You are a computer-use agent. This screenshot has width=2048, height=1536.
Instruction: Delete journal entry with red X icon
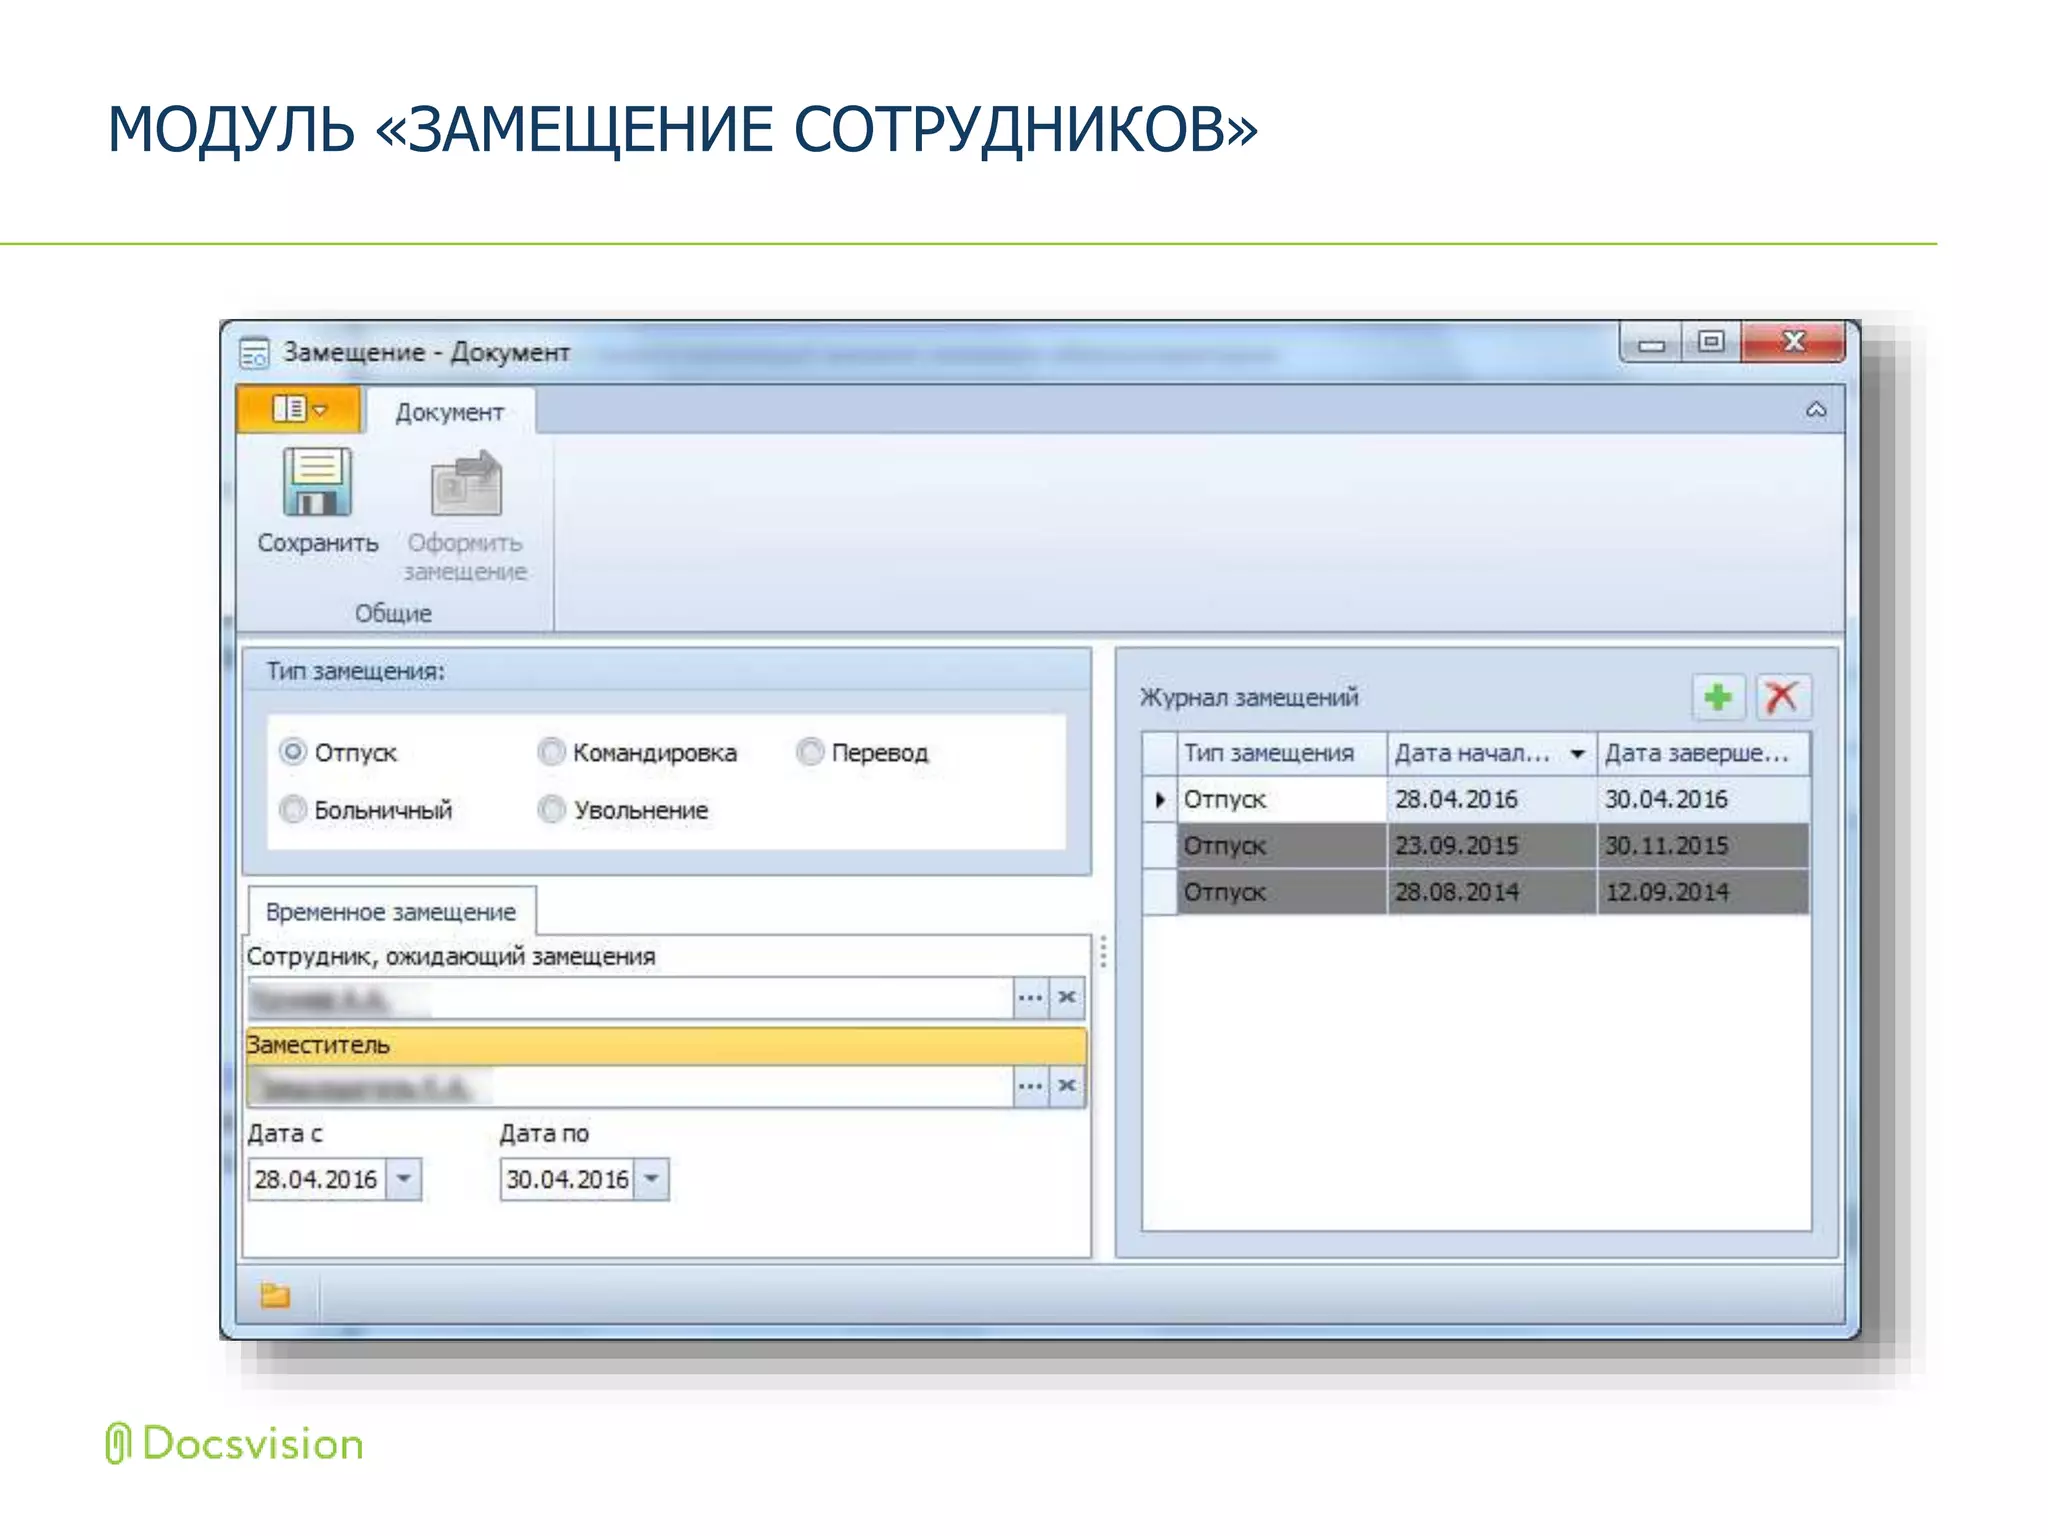tap(1782, 697)
